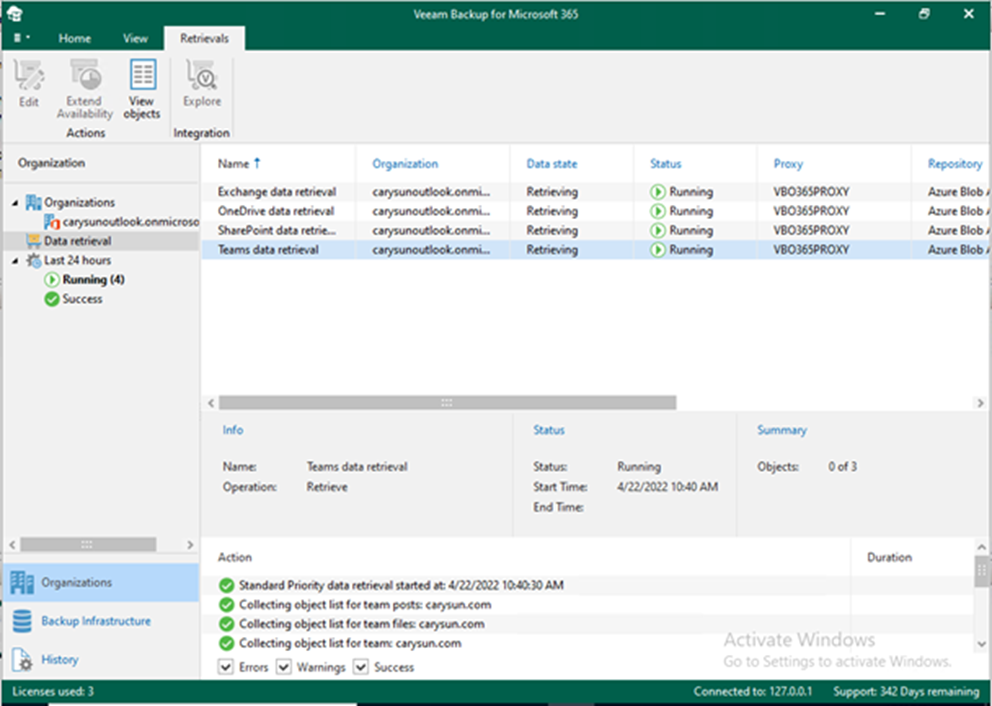Select the Success tree item
Viewport: 992px width, 706px height.
click(x=82, y=299)
